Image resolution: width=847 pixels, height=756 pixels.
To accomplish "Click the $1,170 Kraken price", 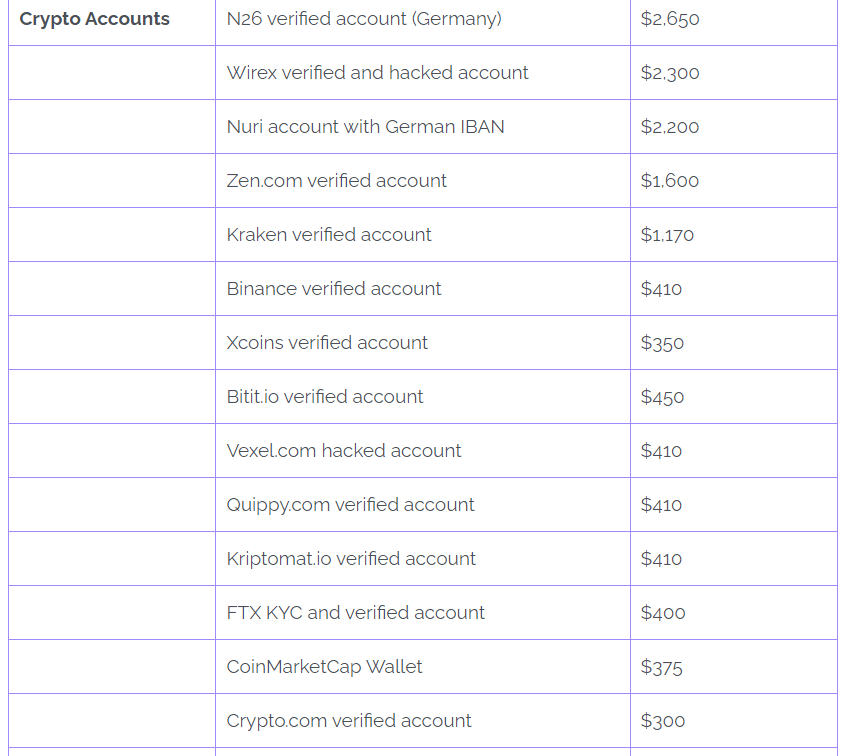I will click(x=667, y=235).
